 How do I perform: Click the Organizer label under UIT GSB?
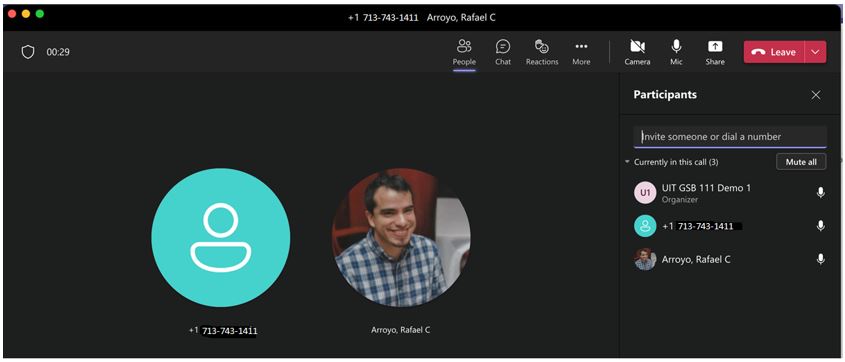click(x=680, y=200)
